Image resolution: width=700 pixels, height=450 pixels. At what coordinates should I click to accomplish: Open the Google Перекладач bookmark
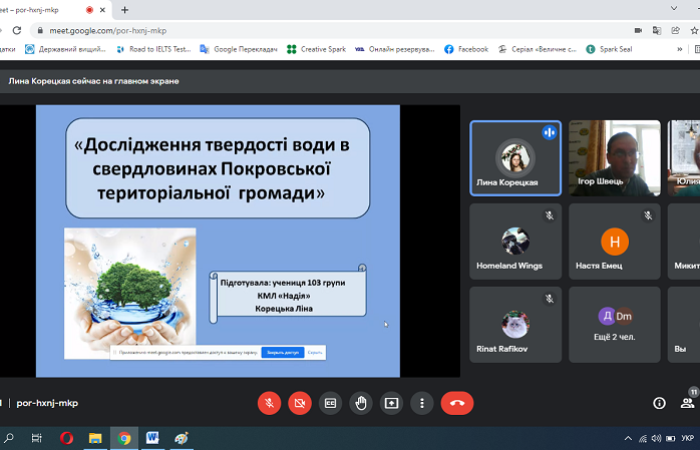[238, 49]
